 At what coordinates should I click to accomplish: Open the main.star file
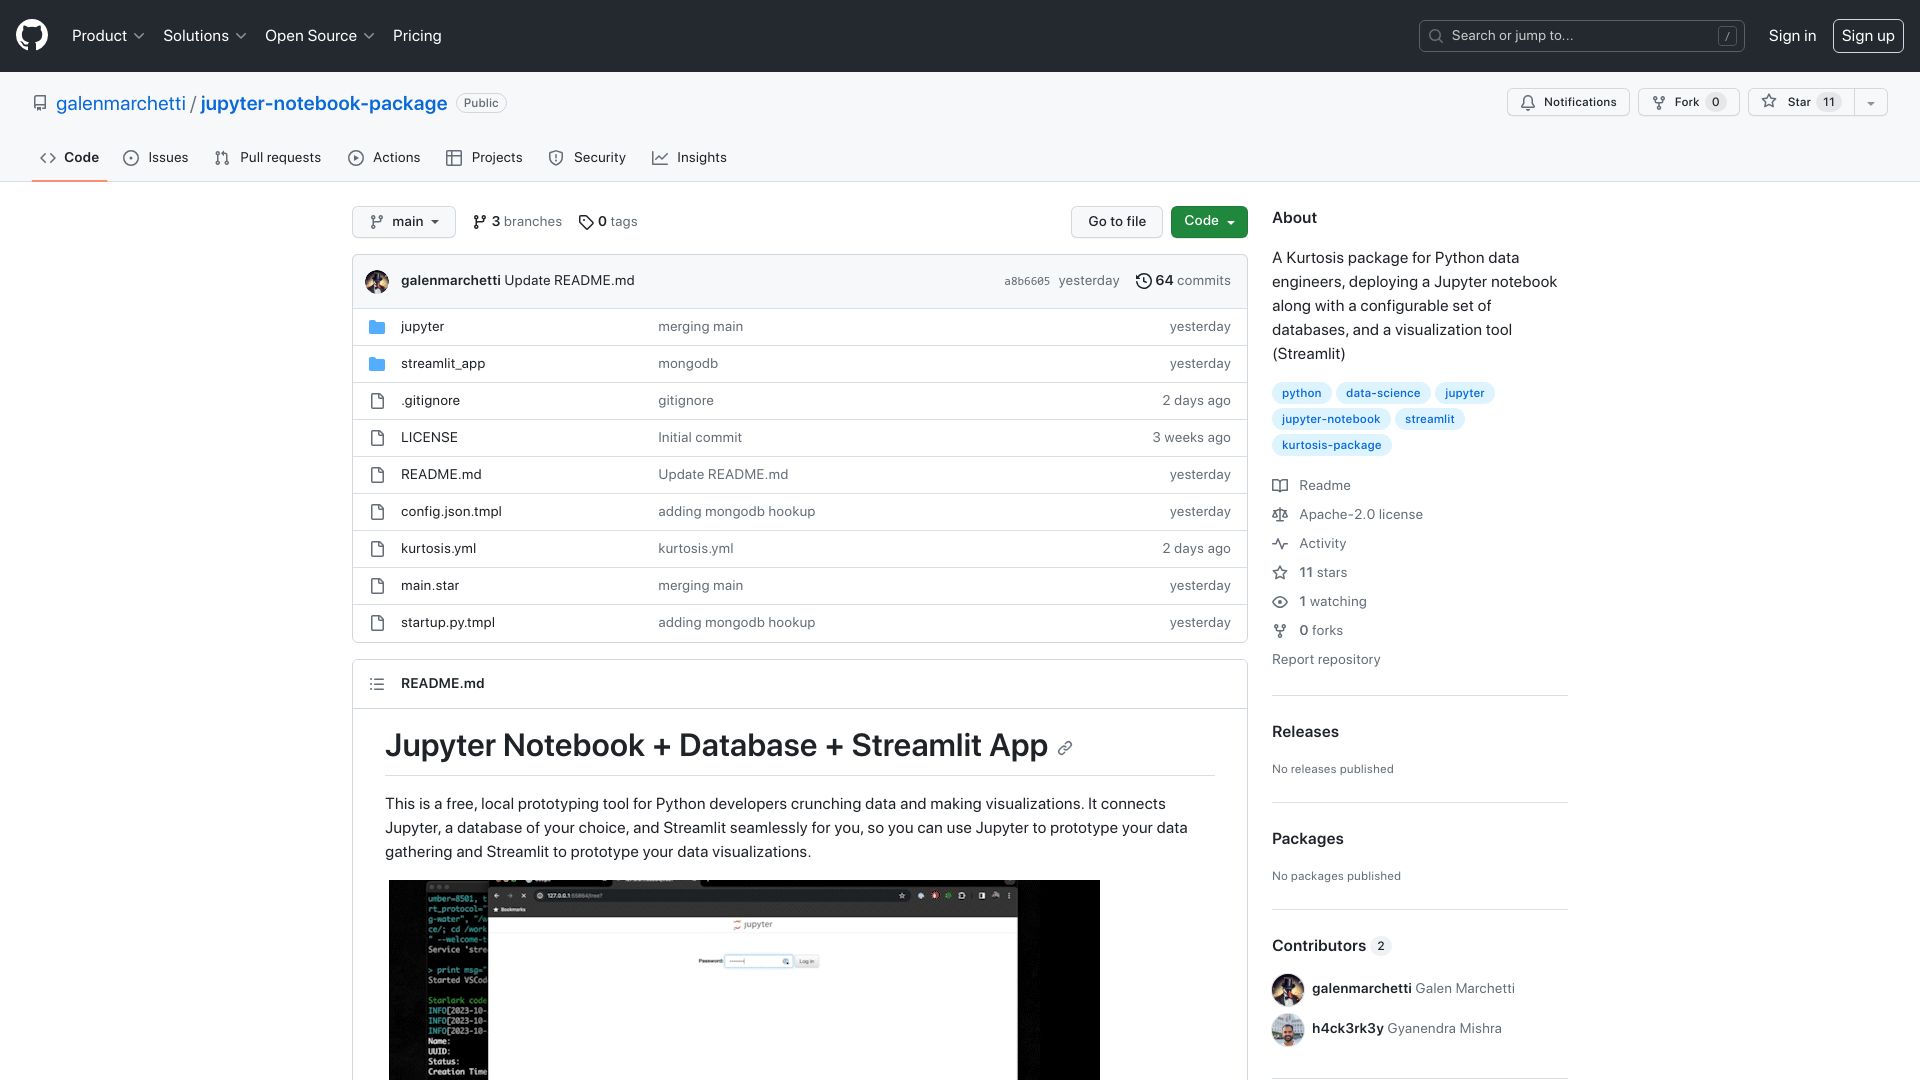pos(430,586)
